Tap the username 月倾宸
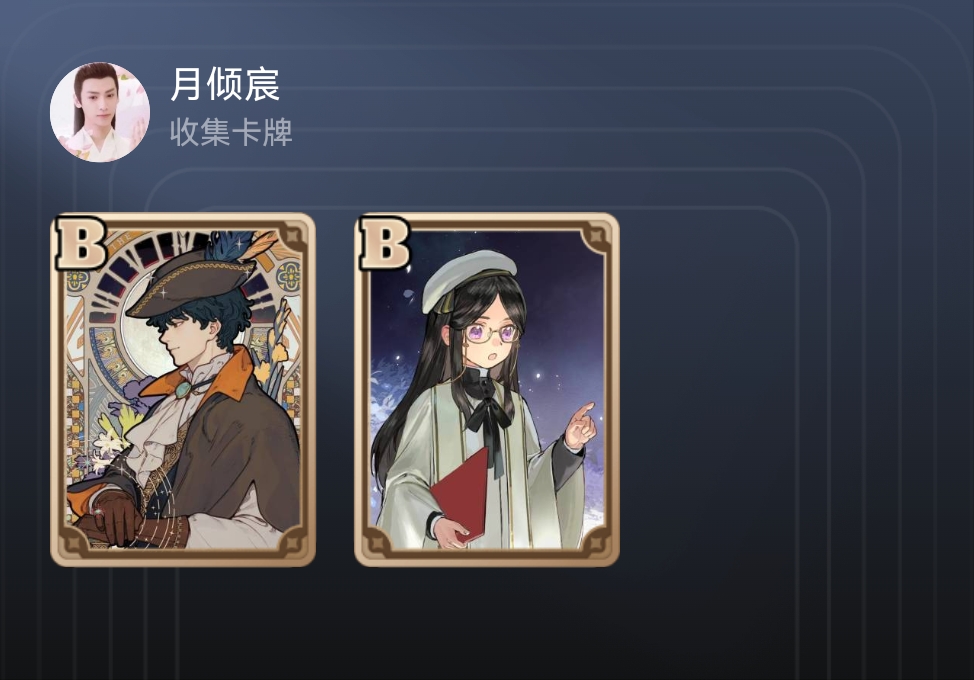This screenshot has height=680, width=974. pyautogui.click(x=225, y=84)
